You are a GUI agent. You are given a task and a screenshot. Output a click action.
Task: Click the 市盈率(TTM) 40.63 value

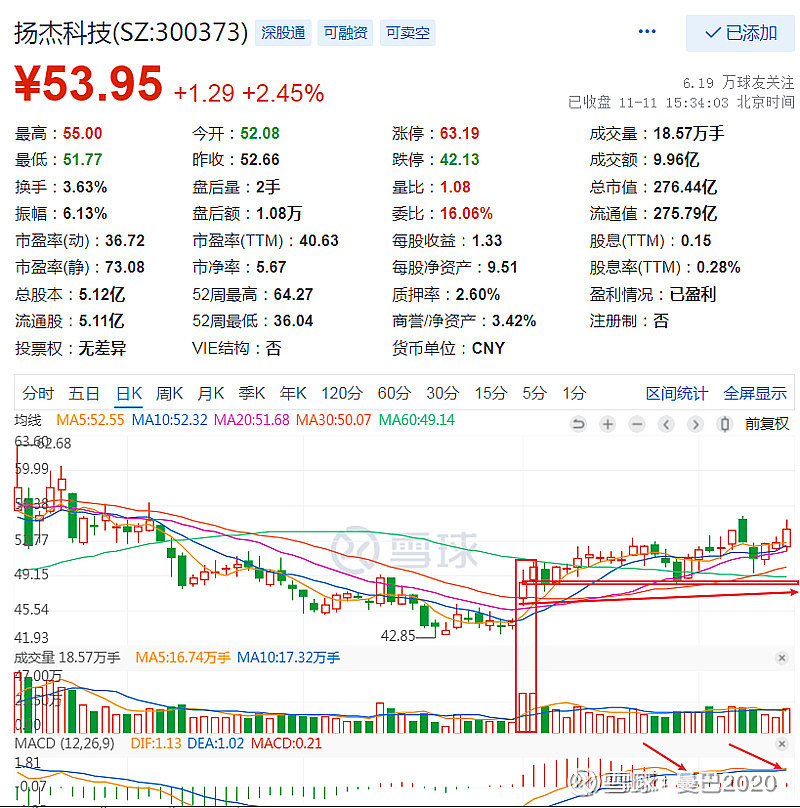pos(319,241)
